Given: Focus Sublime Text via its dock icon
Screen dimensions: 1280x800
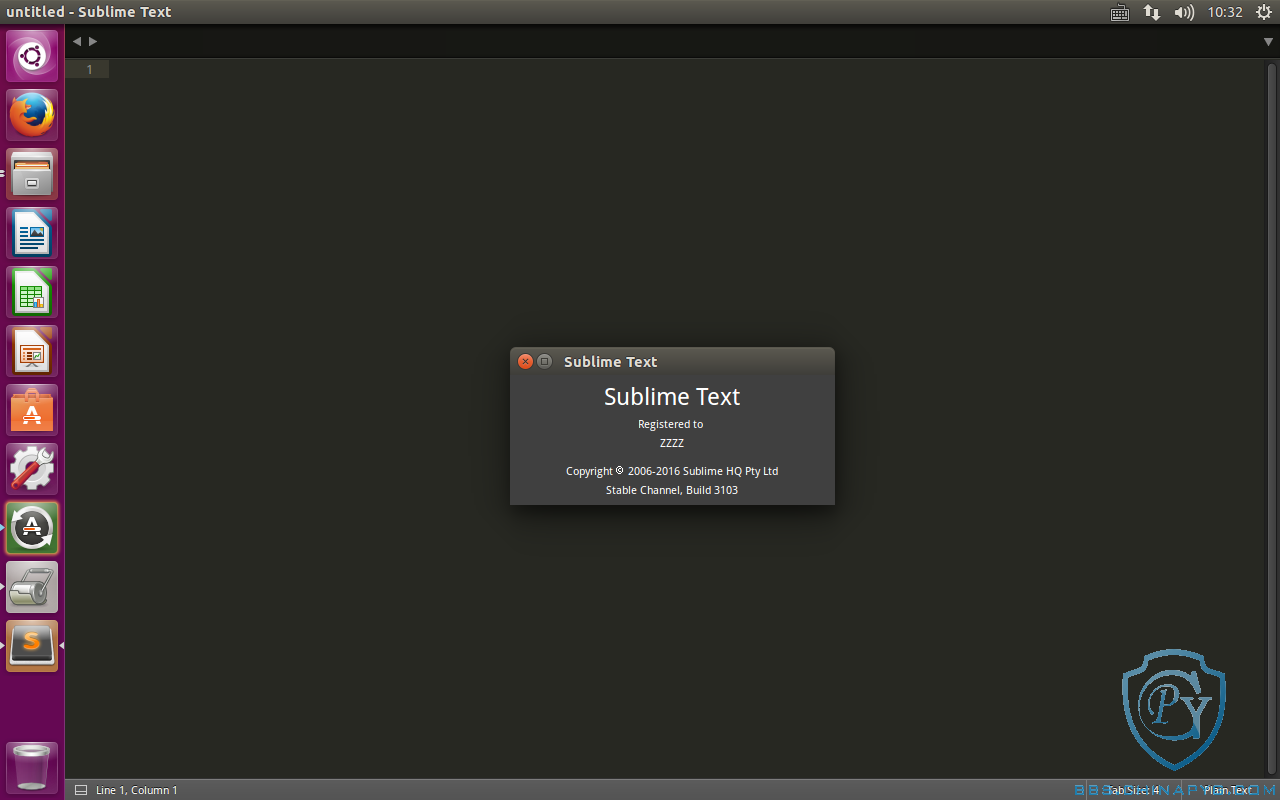Looking at the screenshot, I should (32, 646).
